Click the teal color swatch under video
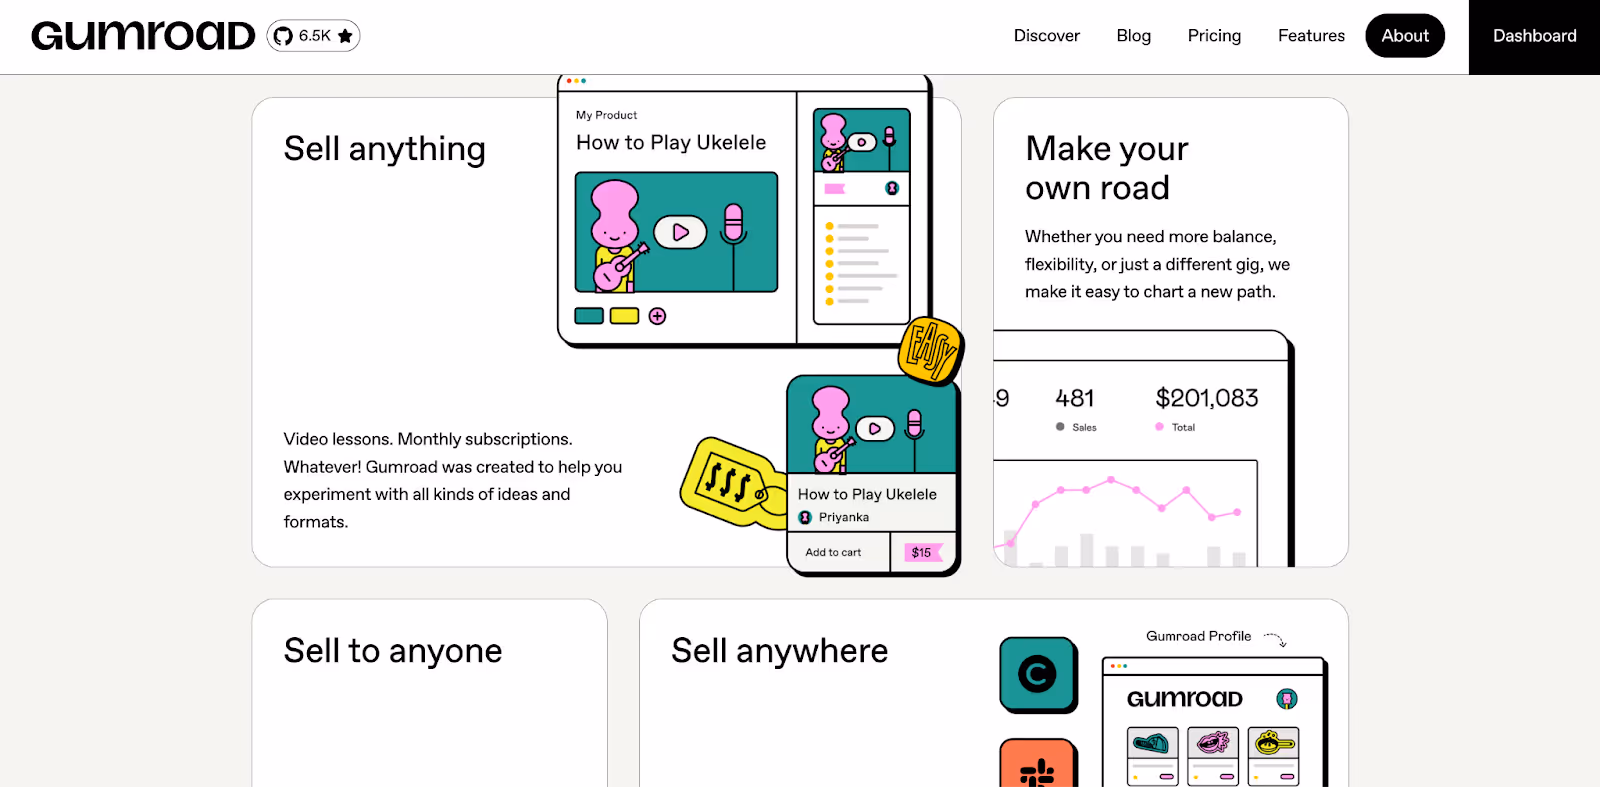The width and height of the screenshot is (1600, 787). click(x=589, y=316)
